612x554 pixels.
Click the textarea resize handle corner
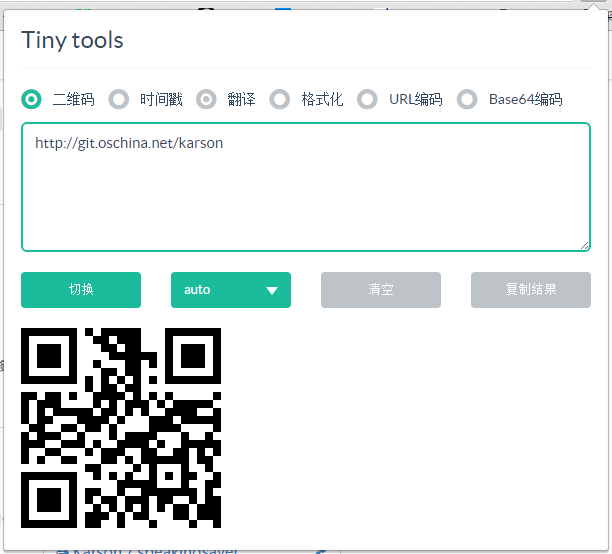pyautogui.click(x=584, y=246)
